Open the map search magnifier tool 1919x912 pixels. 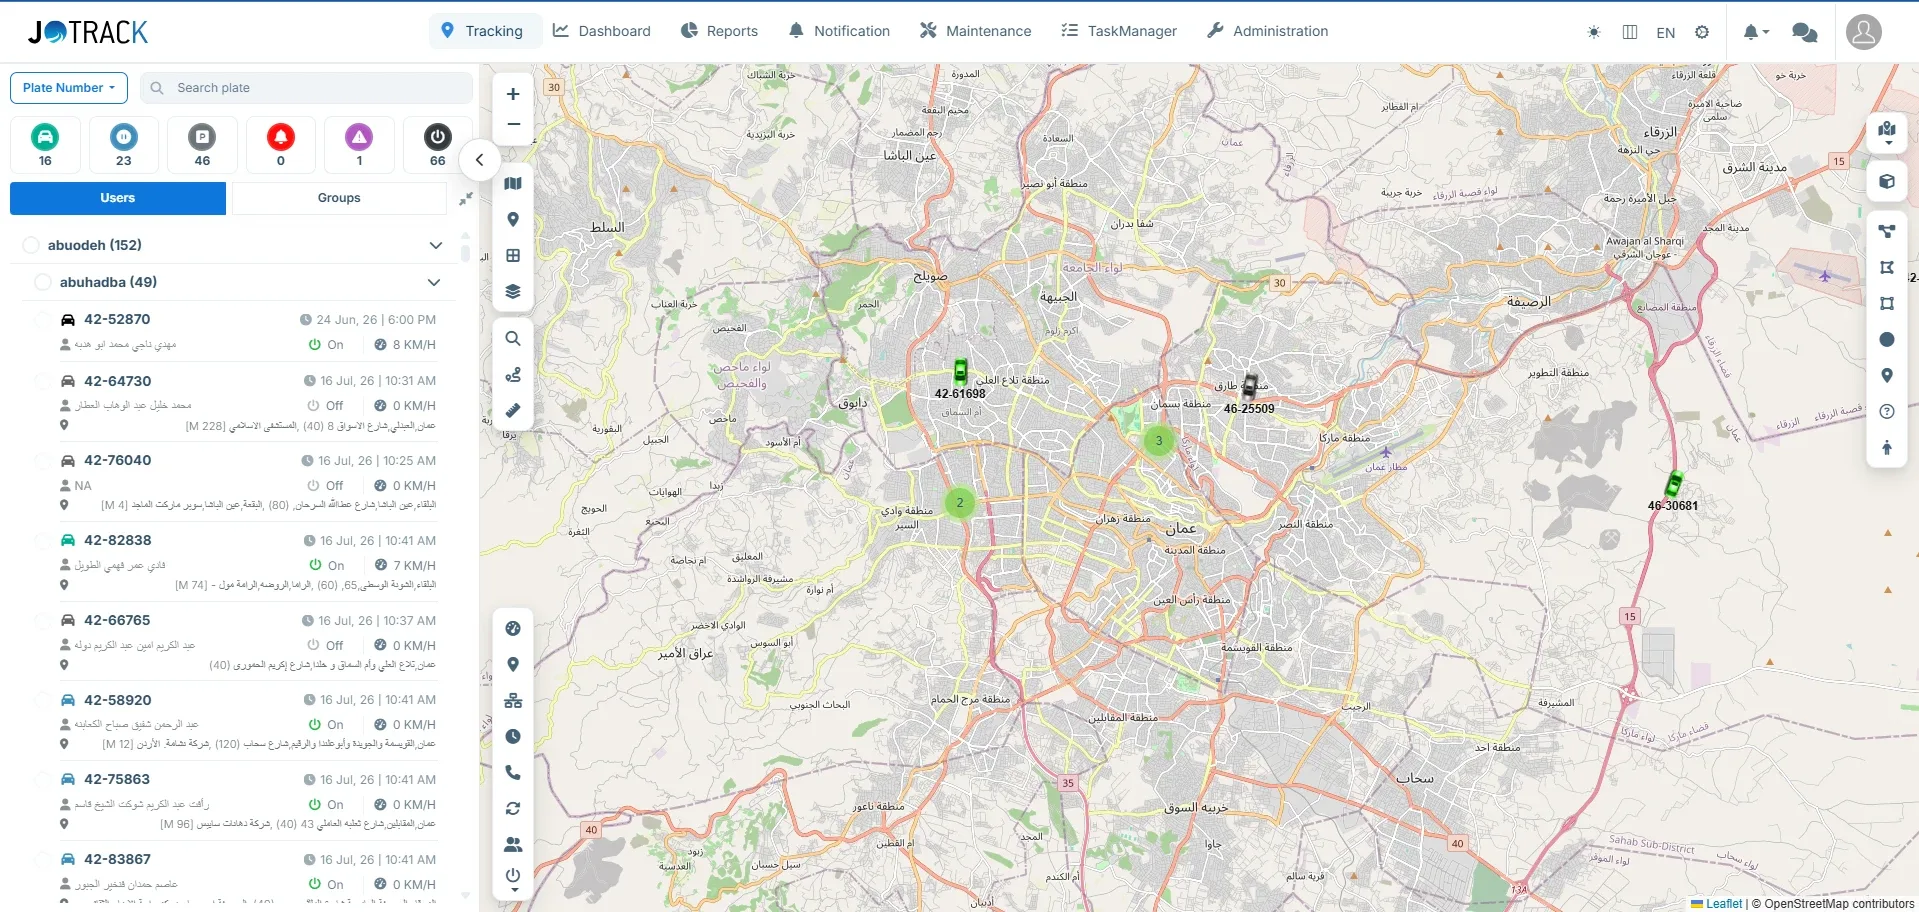click(513, 339)
